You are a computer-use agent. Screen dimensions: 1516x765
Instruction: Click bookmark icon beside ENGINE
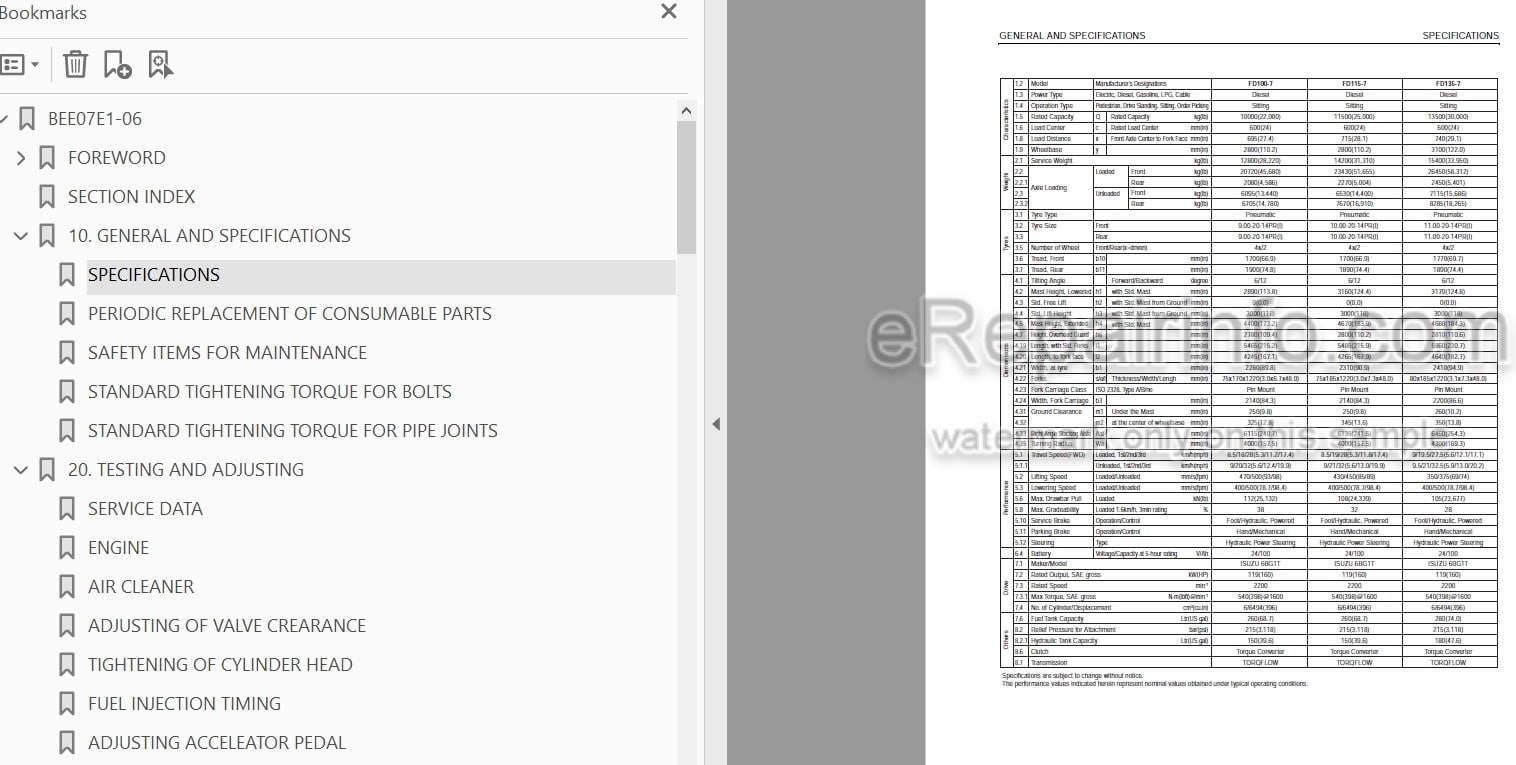(66, 548)
